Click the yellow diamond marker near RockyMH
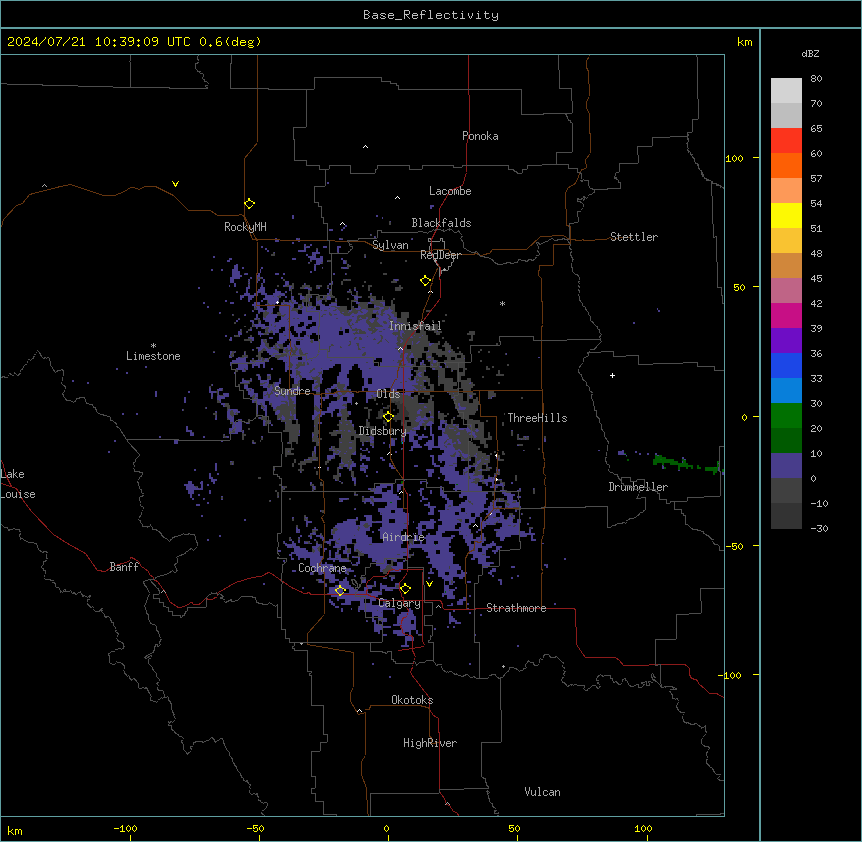 (250, 204)
